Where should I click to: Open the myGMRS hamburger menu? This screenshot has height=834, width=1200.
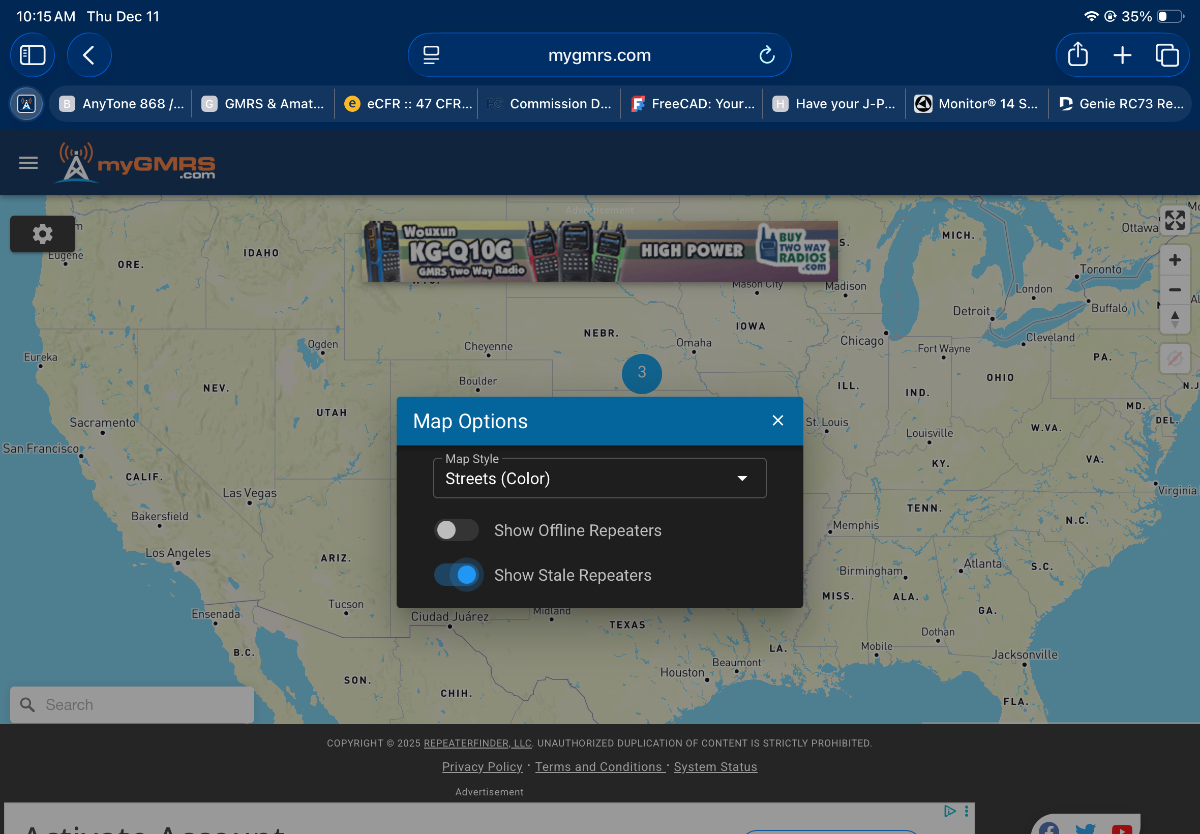pos(28,163)
